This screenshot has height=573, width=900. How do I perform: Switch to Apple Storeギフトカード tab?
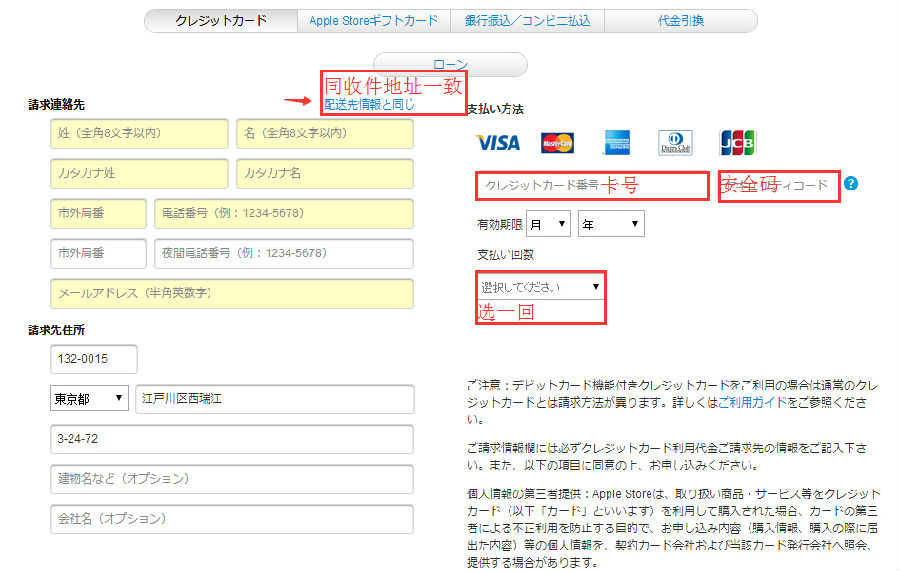[x=373, y=20]
